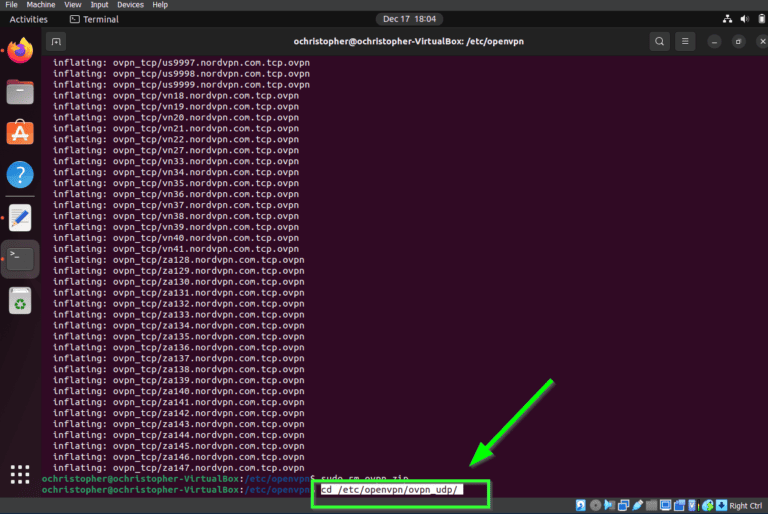
Task: Open the VirtualBox View menu
Action: [73, 5]
